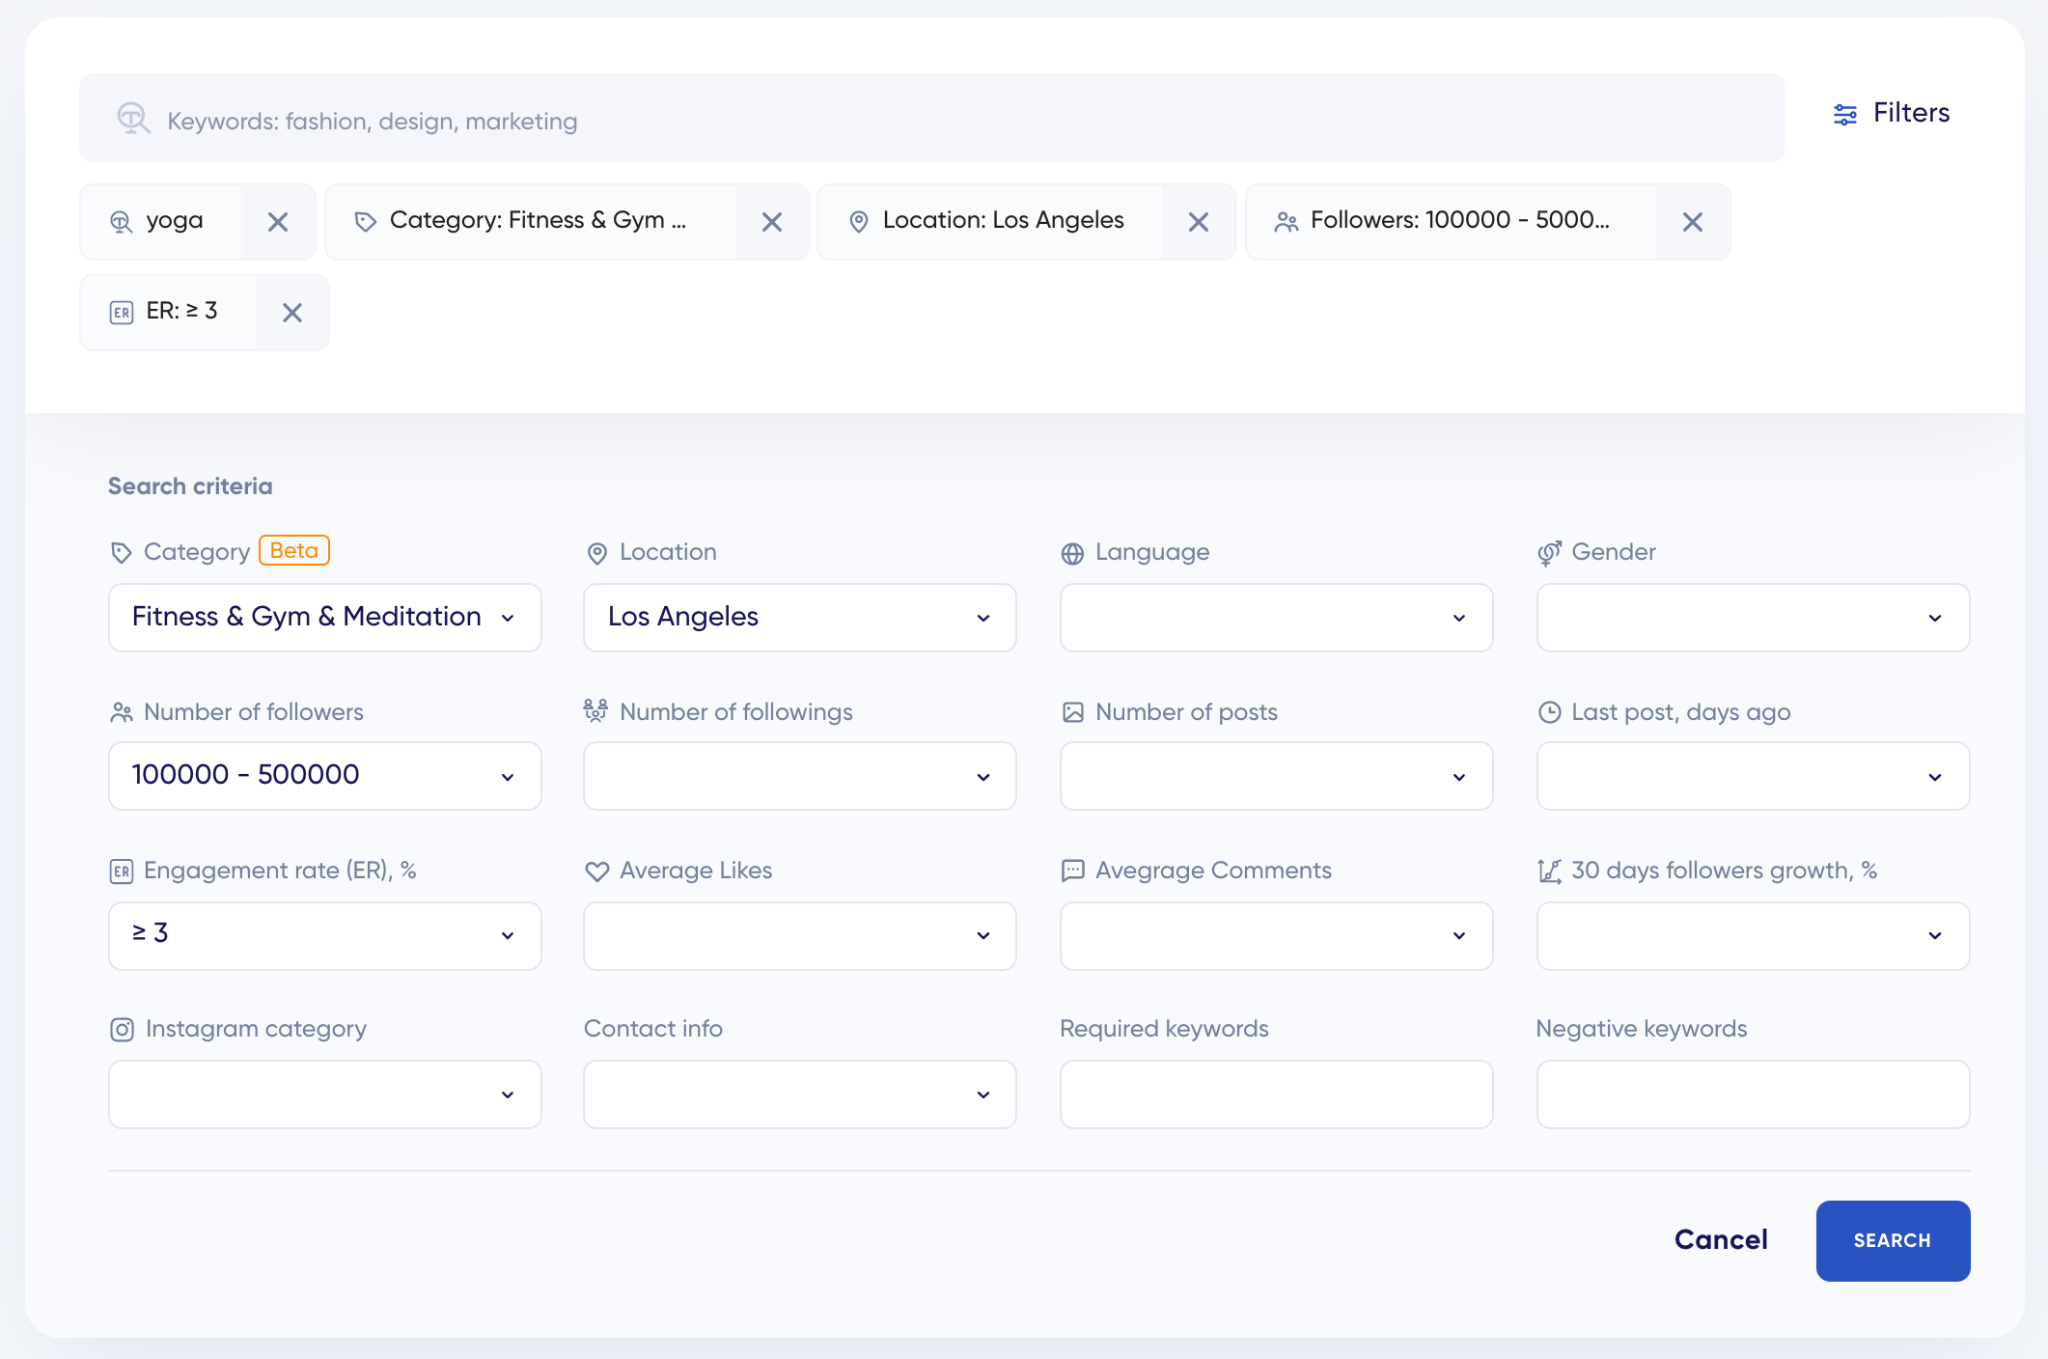Click the Beta badge next to Category
The height and width of the screenshot is (1359, 2048).
294,550
